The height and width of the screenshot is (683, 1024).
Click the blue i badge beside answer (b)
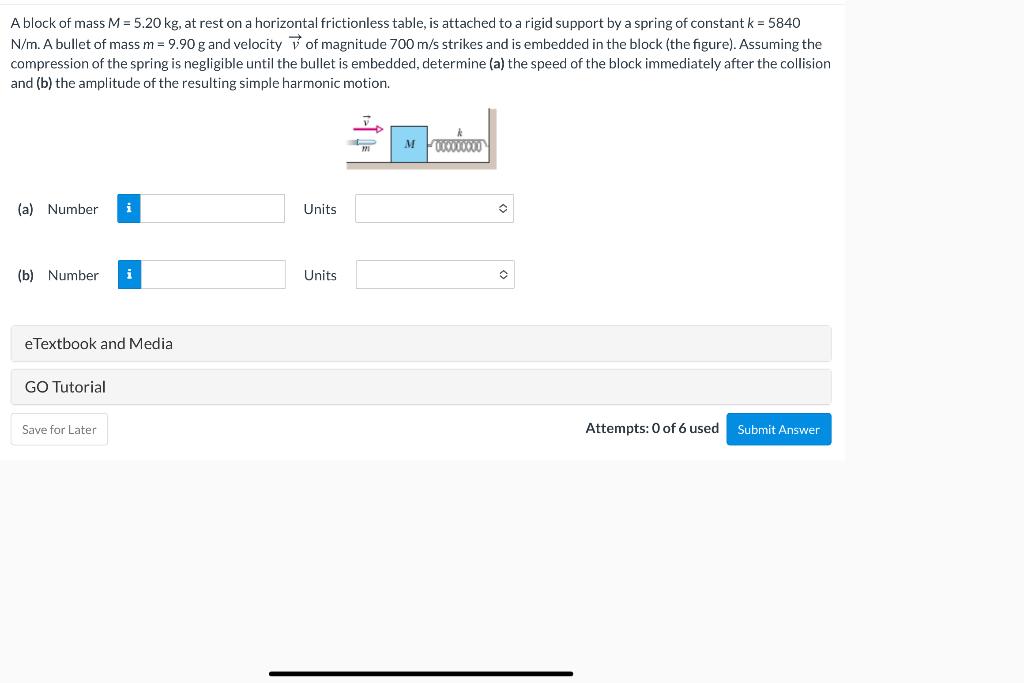[x=129, y=274]
